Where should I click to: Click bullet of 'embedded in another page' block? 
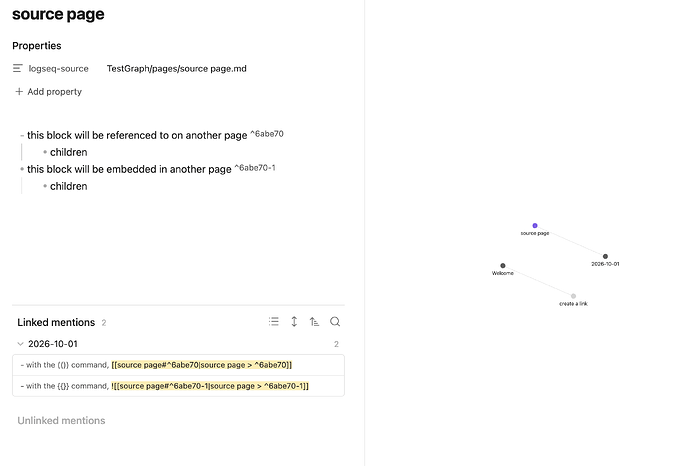pyautogui.click(x=22, y=169)
